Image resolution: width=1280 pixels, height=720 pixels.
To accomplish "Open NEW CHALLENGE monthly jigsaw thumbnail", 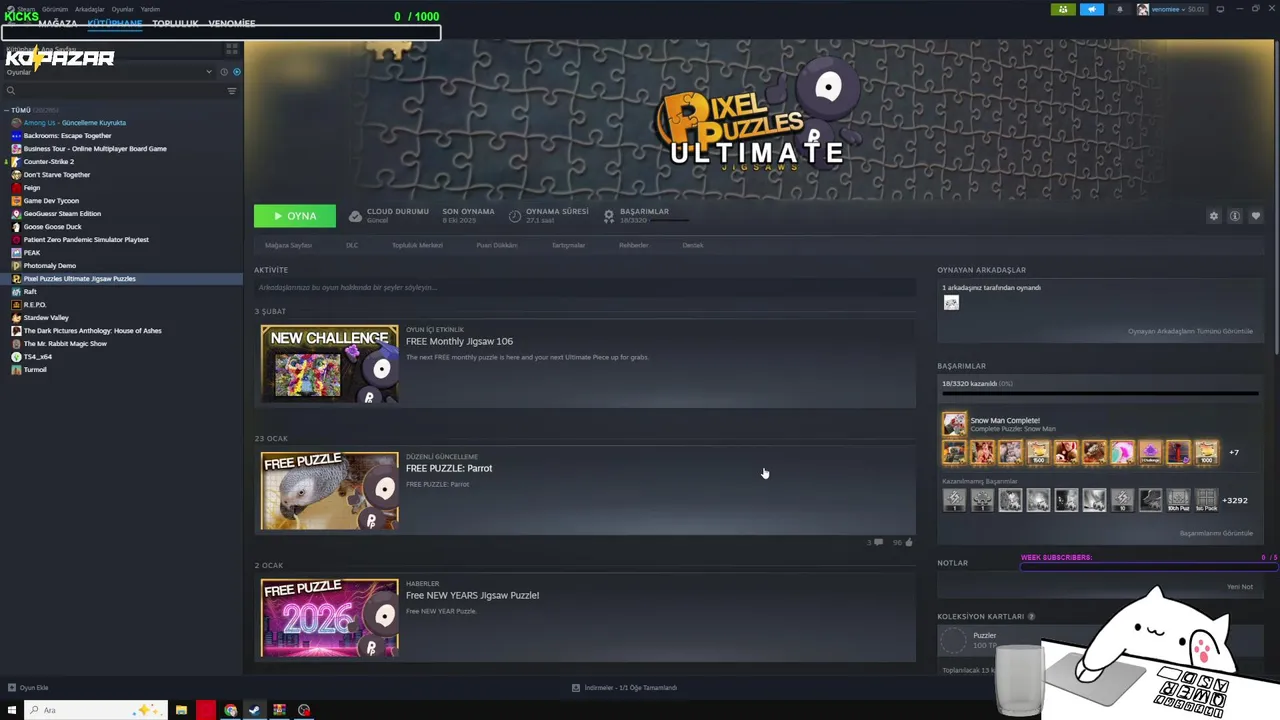I will pyautogui.click(x=329, y=364).
